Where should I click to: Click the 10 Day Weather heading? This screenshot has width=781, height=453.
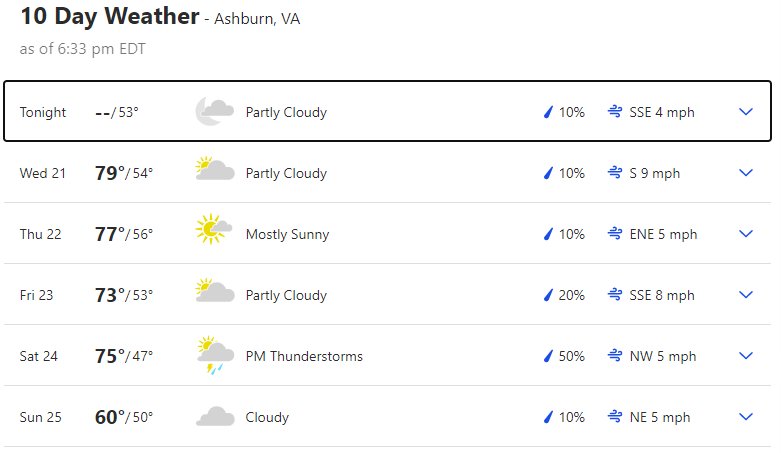click(110, 16)
